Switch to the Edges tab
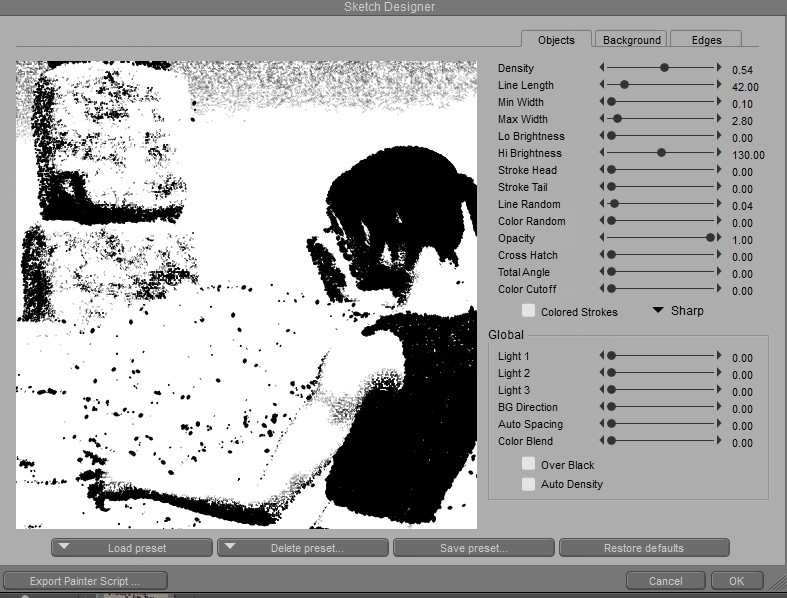787x598 pixels. 706,39
